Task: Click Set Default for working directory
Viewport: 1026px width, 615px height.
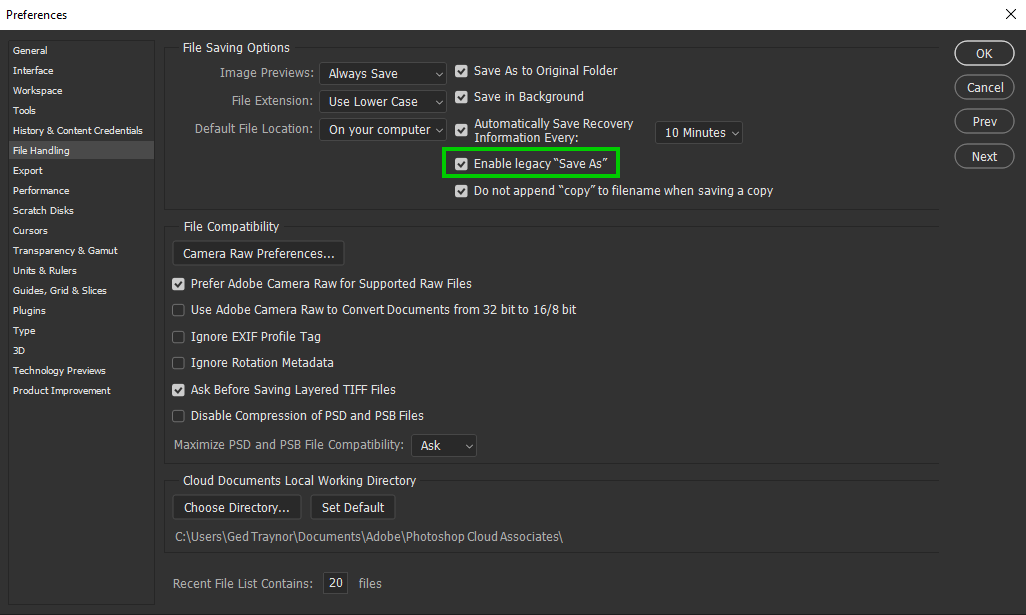Action: (x=352, y=507)
